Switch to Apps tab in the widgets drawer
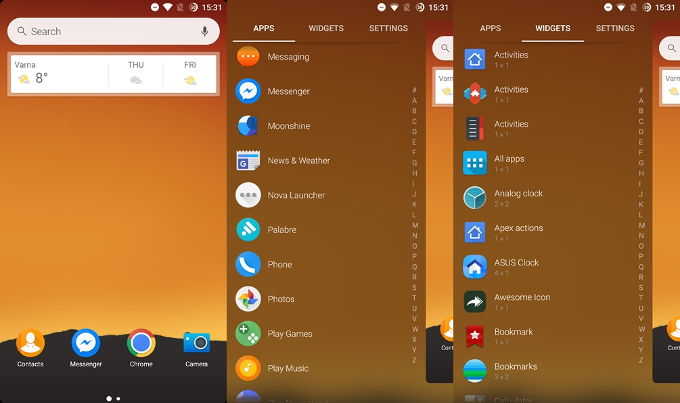The width and height of the screenshot is (680, 403). (x=490, y=28)
